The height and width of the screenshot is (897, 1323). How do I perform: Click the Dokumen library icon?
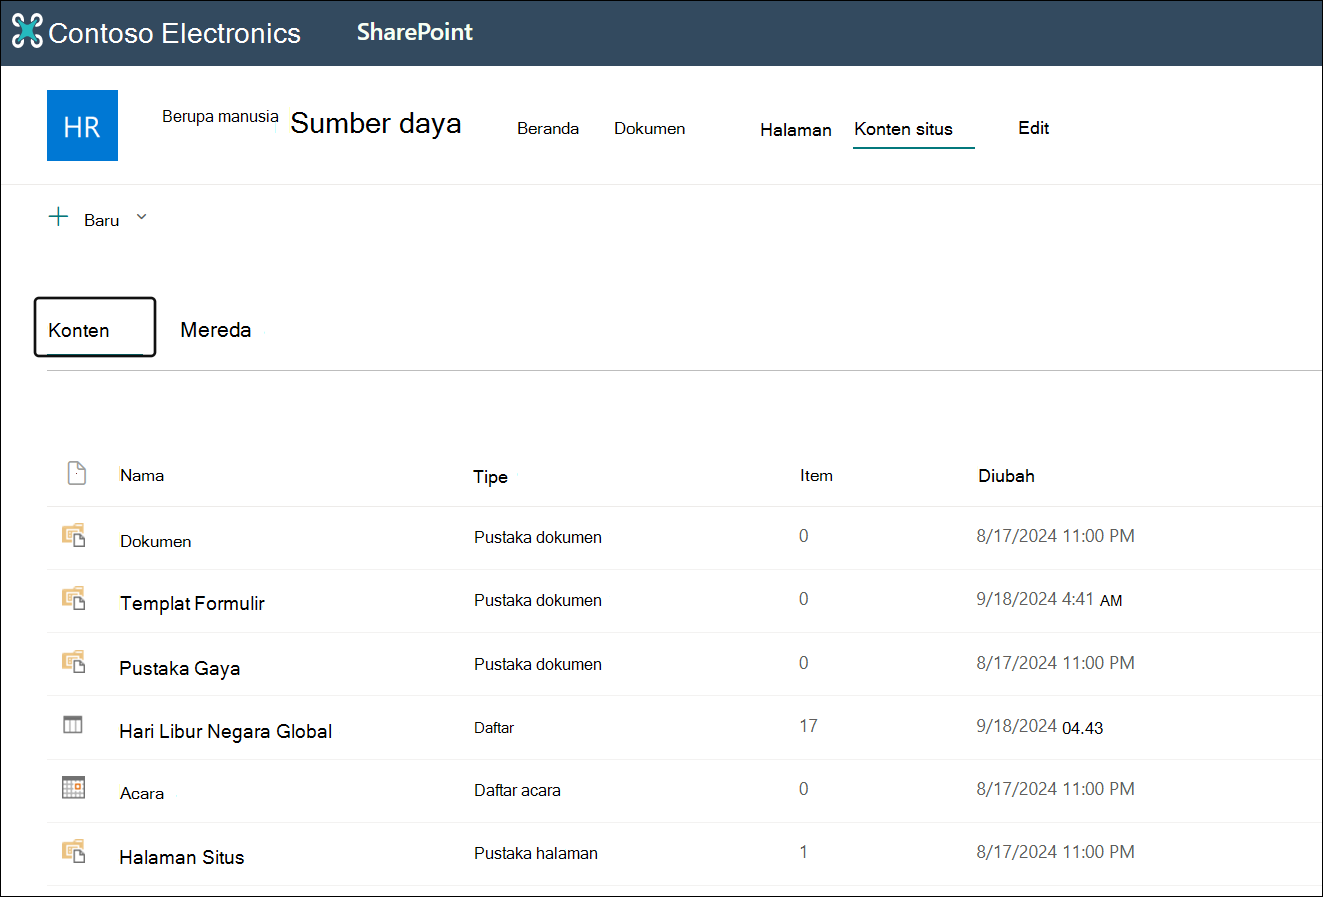[74, 536]
